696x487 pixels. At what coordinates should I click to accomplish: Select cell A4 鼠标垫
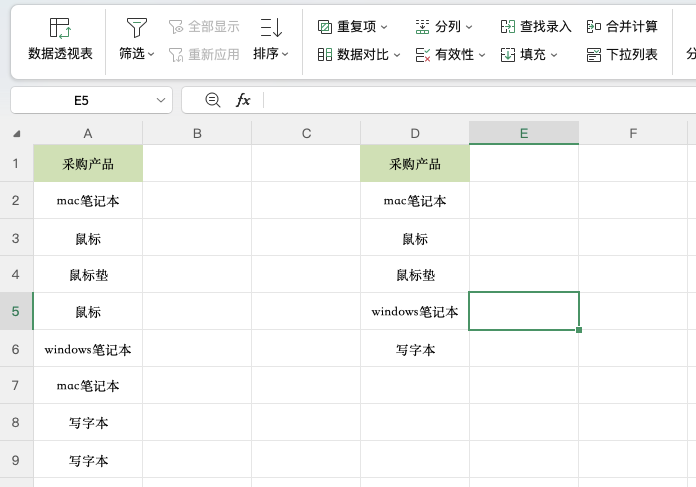tap(88, 274)
